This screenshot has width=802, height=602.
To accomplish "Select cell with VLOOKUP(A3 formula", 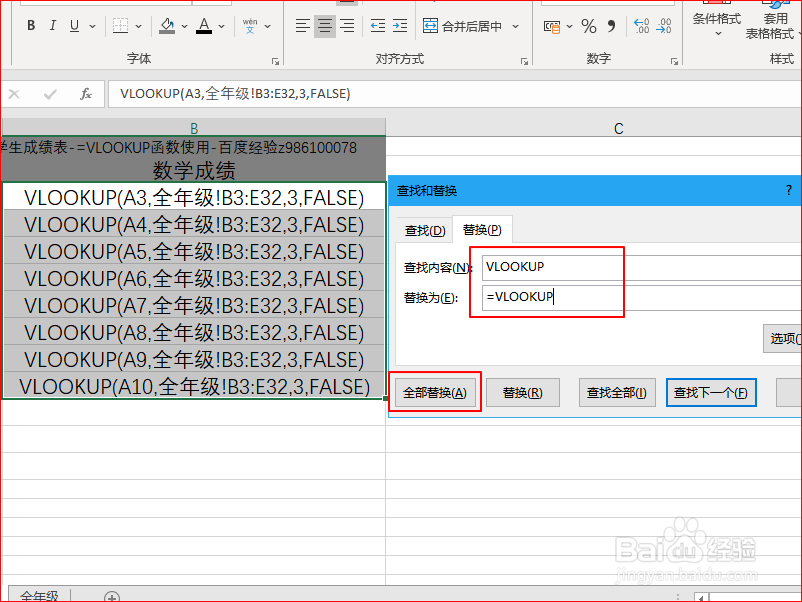I will [193, 197].
